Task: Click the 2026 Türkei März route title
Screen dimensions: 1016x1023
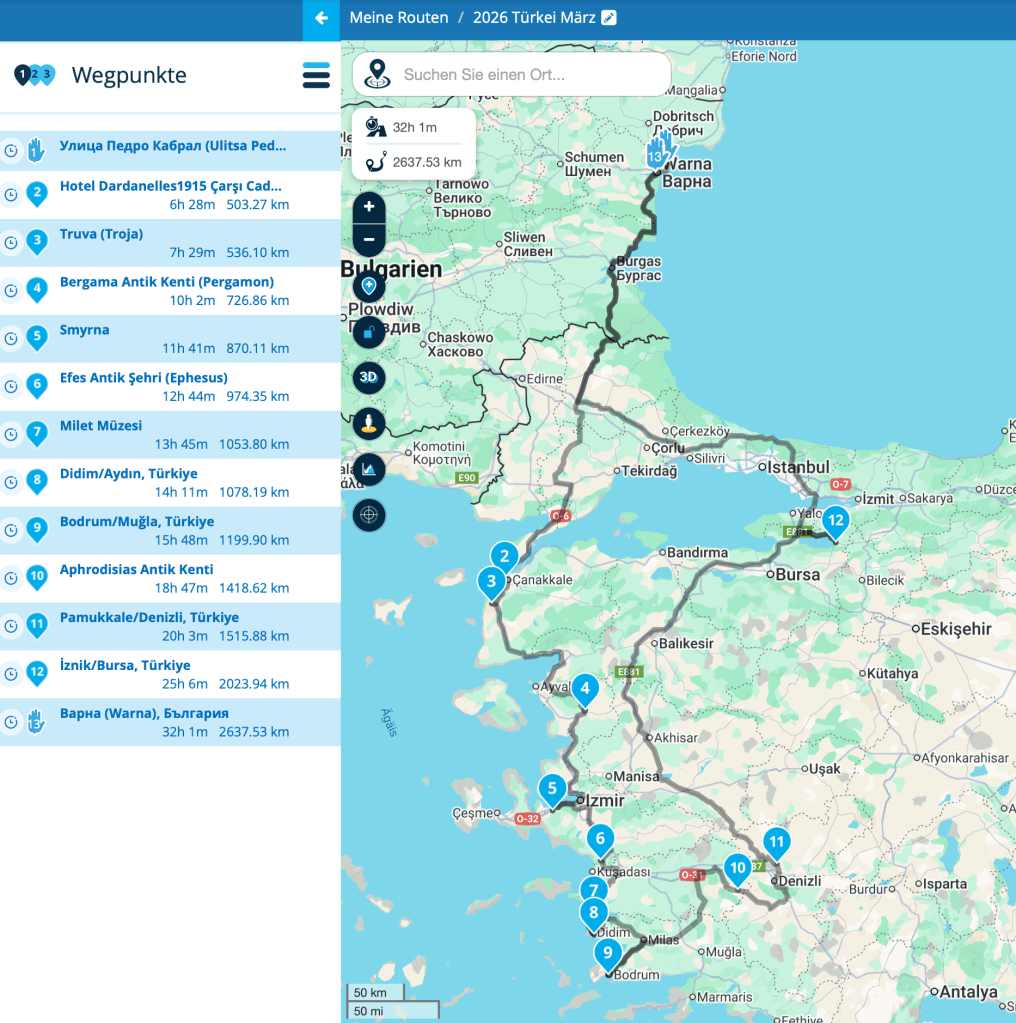Action: click(534, 18)
